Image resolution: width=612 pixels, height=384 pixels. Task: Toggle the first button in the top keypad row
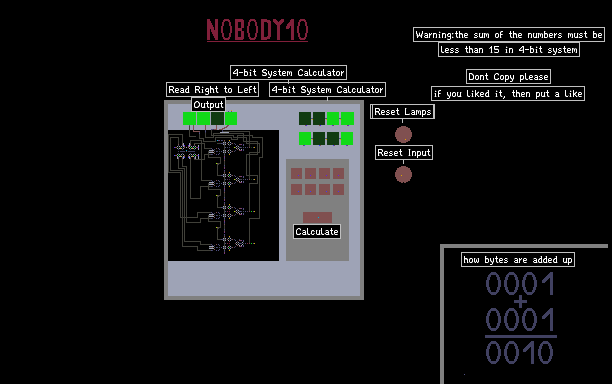point(296,173)
